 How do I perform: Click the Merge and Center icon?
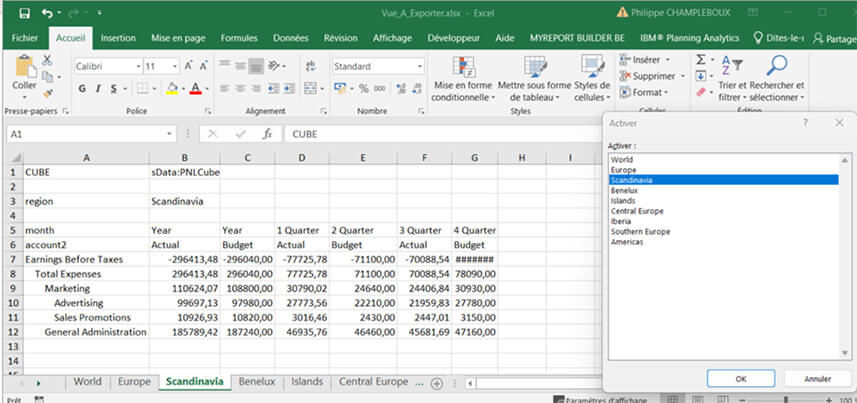tap(310, 89)
